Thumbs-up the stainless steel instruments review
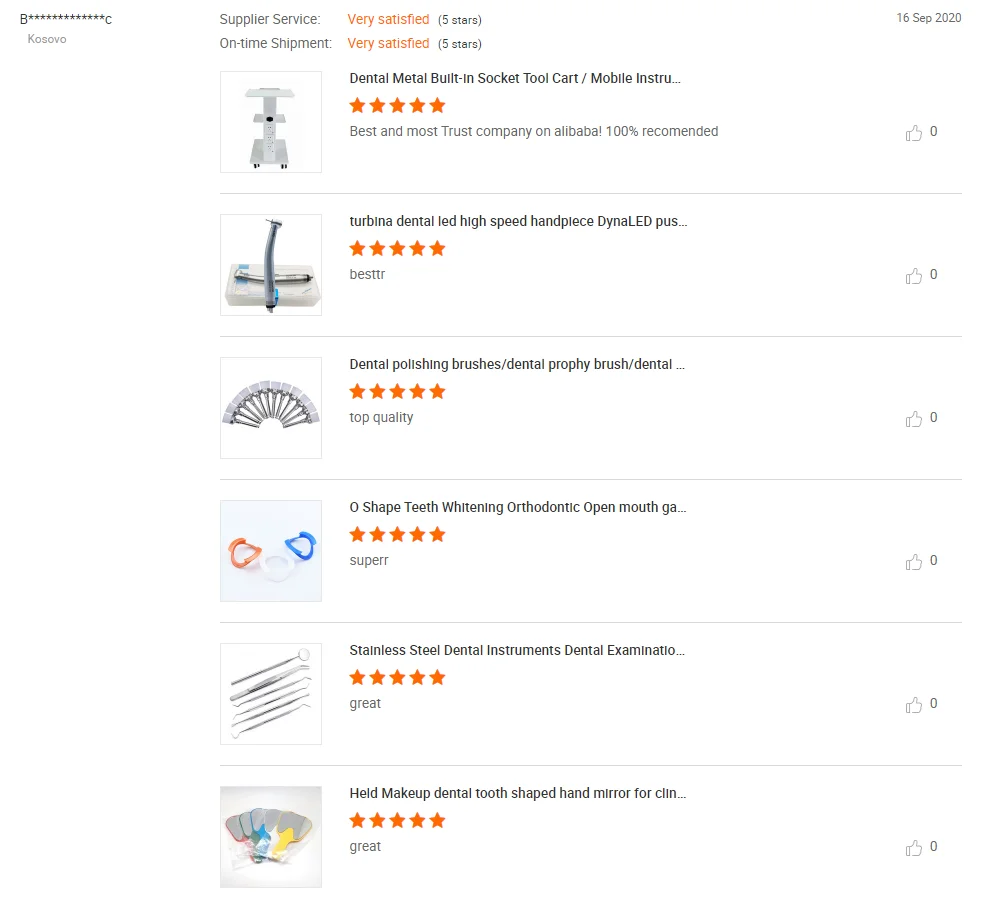The image size is (983, 905). [914, 704]
